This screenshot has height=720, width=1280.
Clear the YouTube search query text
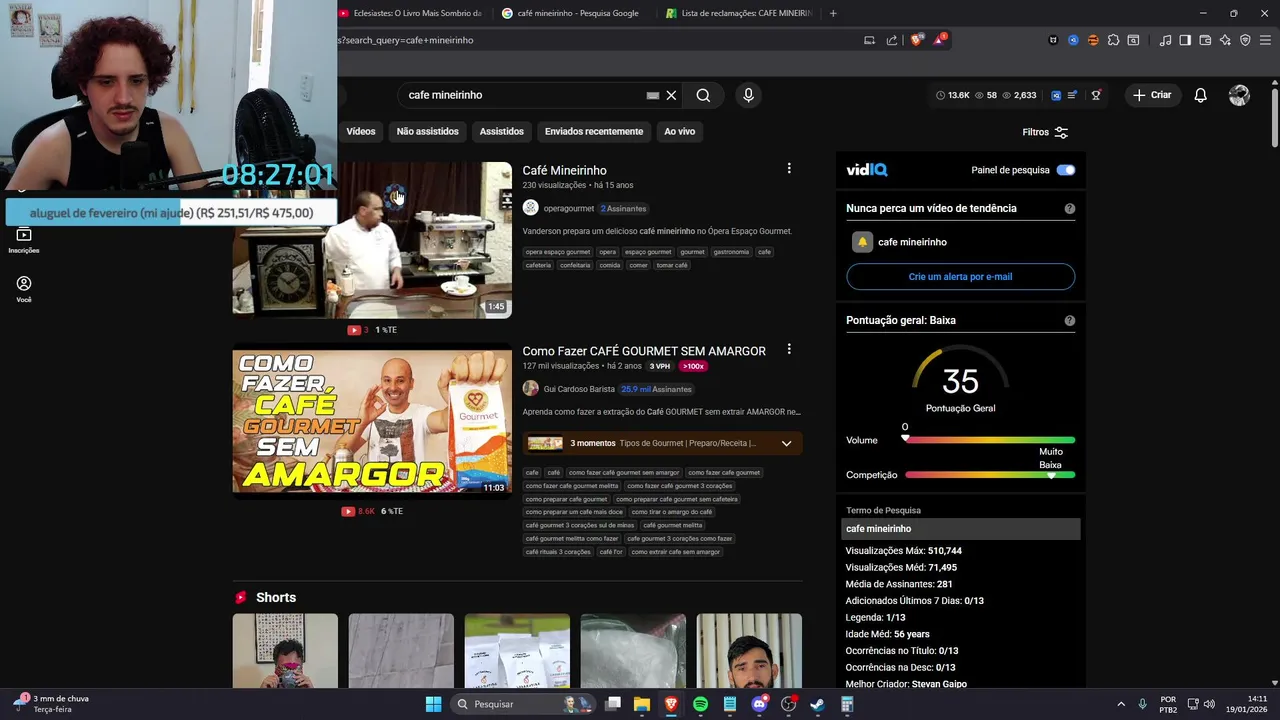coord(671,95)
